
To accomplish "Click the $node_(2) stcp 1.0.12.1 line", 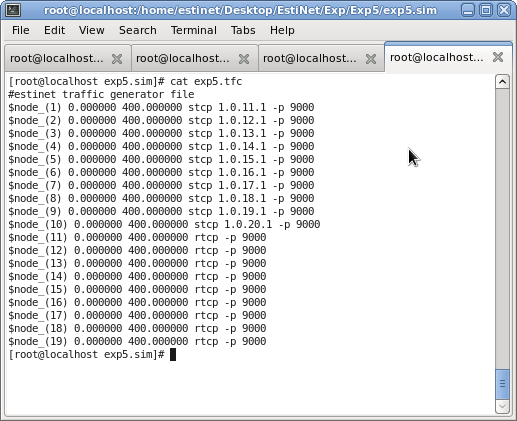I will coord(161,121).
